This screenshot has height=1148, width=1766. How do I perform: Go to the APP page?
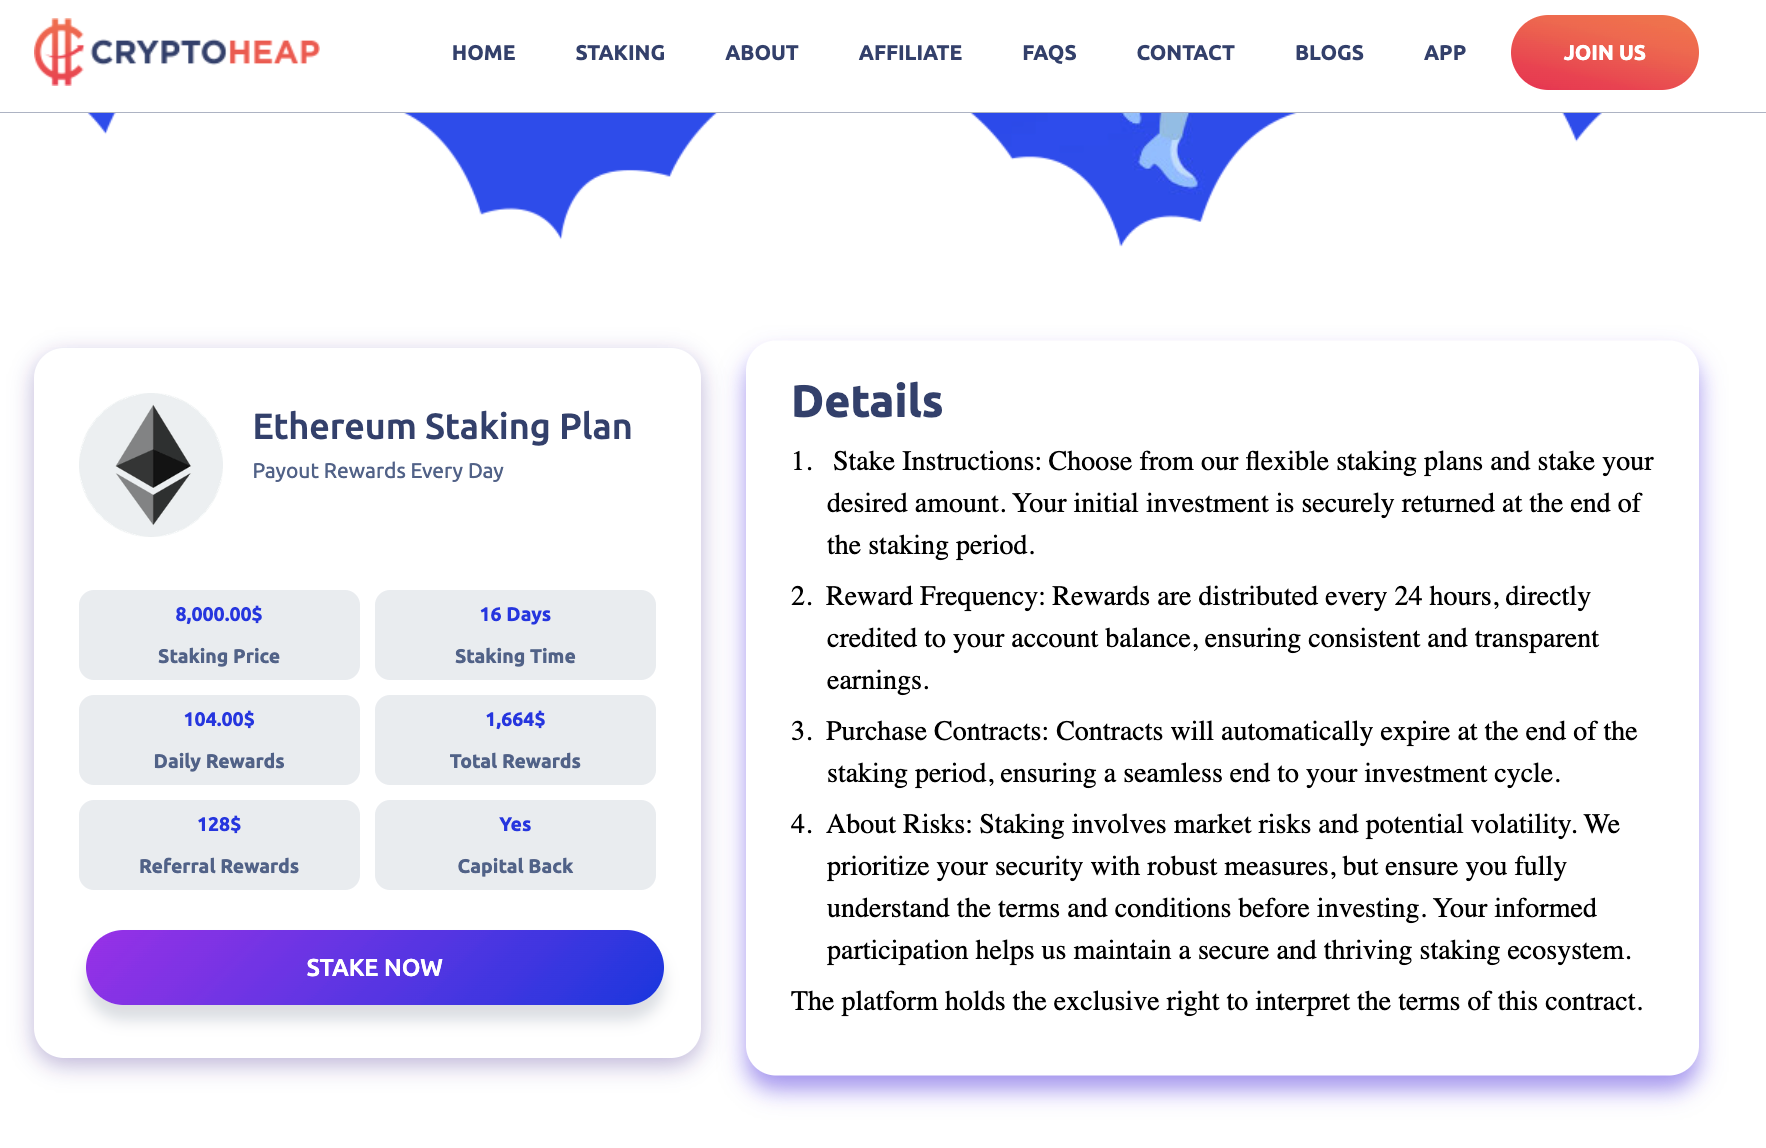(x=1445, y=53)
